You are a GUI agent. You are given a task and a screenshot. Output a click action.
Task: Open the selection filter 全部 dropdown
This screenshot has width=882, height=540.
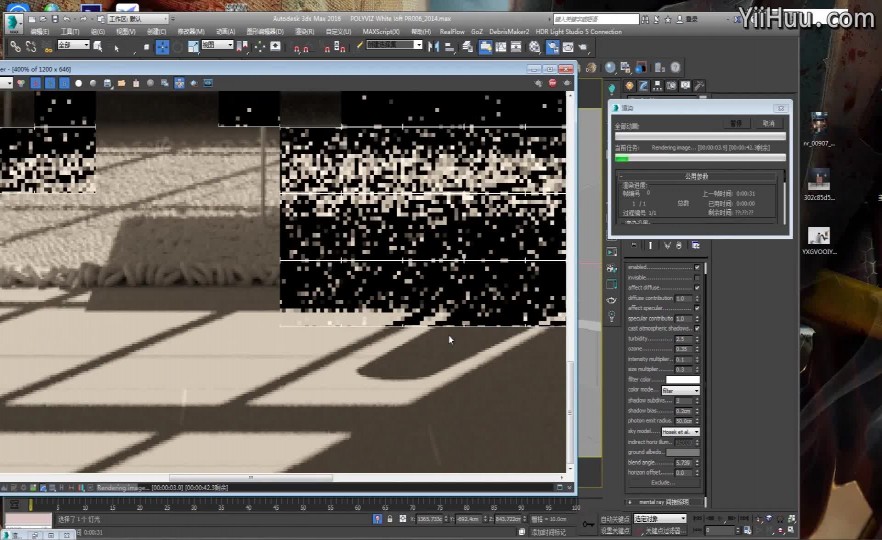(74, 44)
